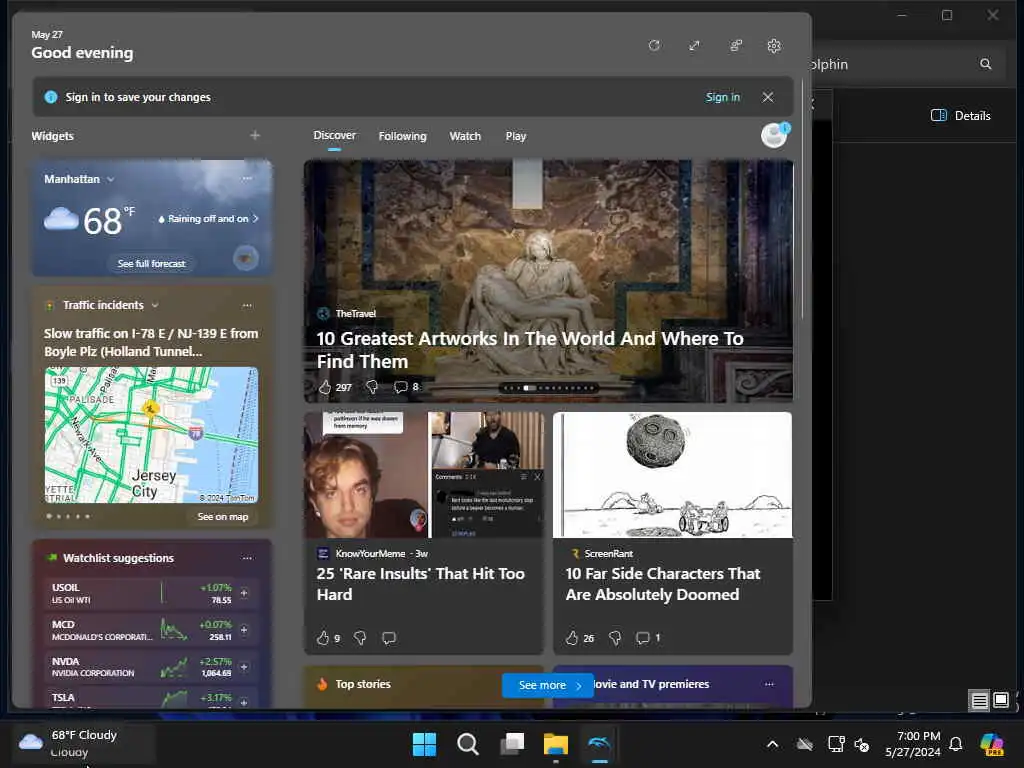The height and width of the screenshot is (768, 1024).
Task: Open the connected devices icon in header
Action: 736,46
